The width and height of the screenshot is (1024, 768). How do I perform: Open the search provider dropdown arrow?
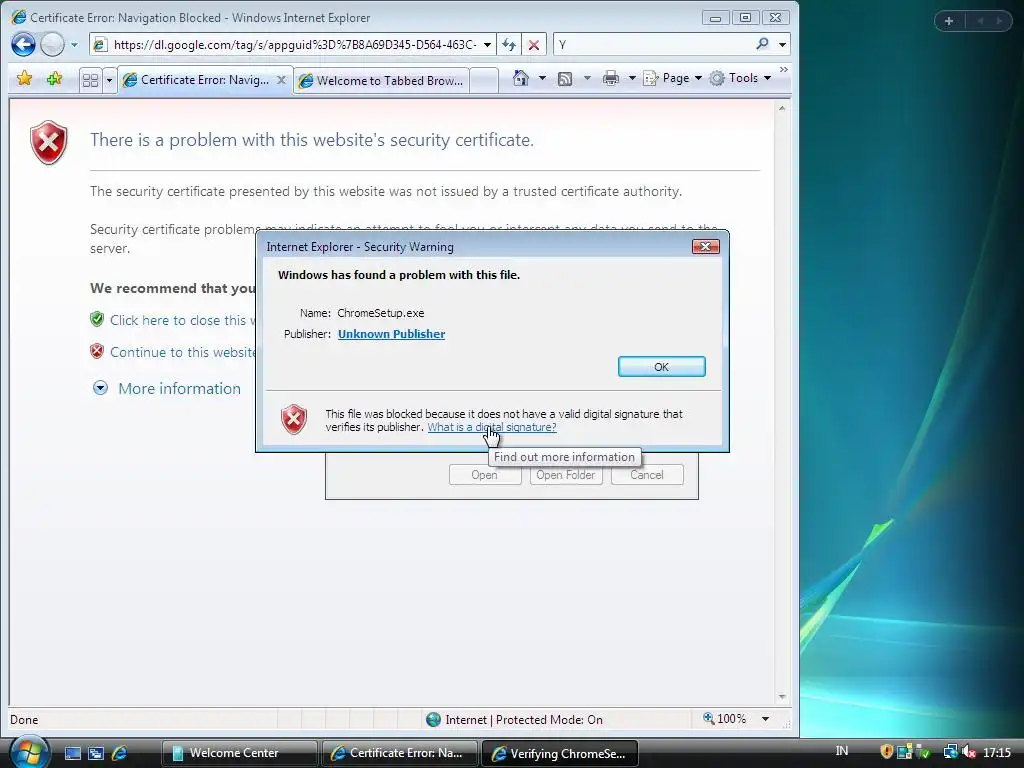tap(782, 45)
